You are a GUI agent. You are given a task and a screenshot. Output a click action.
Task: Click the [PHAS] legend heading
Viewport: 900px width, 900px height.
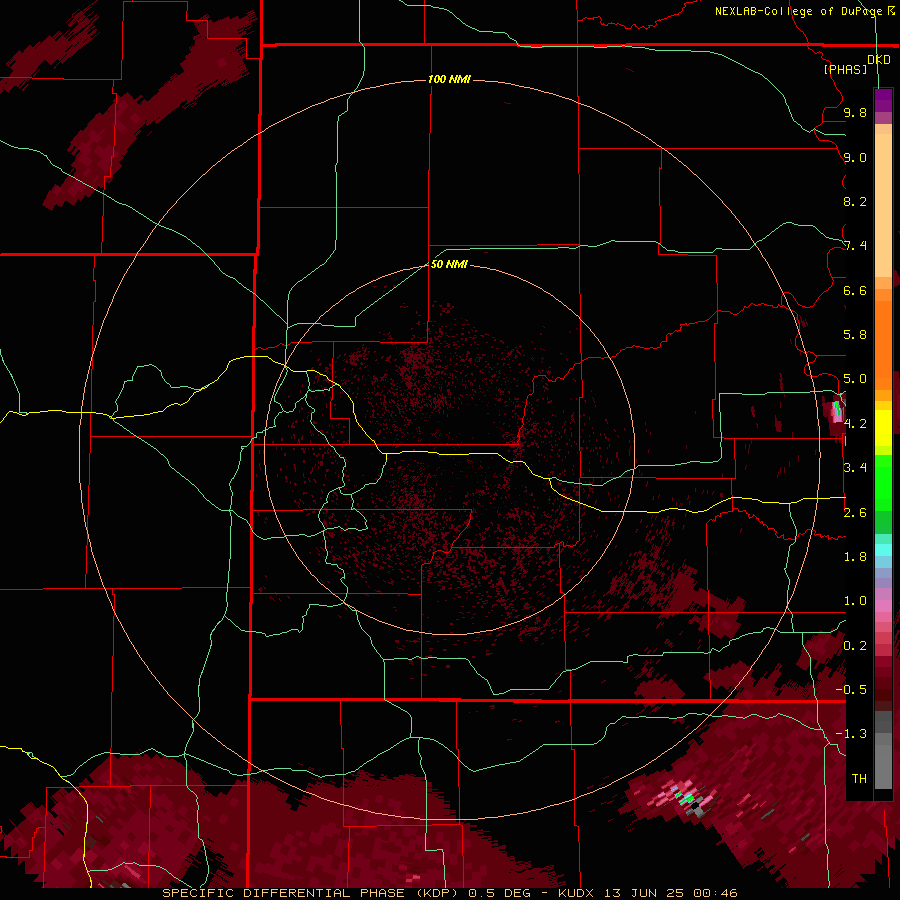pyautogui.click(x=845, y=69)
